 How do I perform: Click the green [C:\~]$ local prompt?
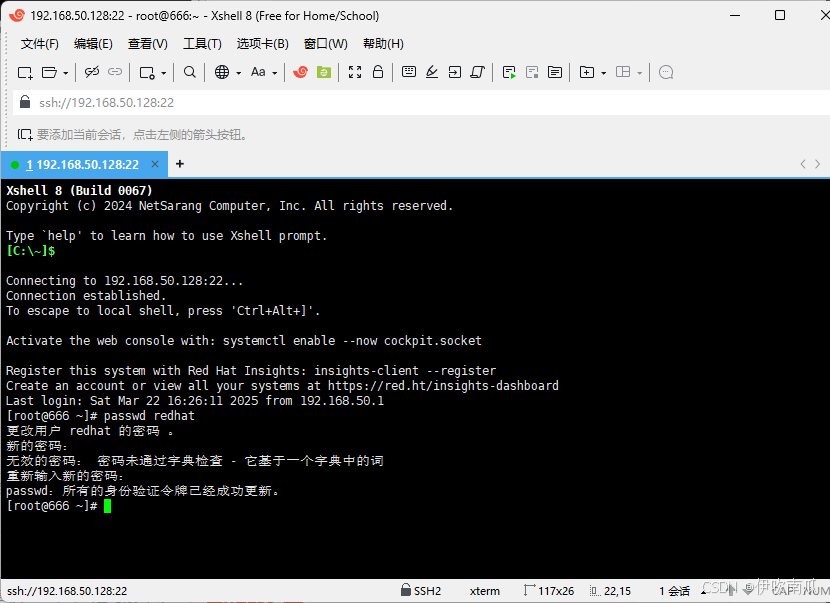31,251
